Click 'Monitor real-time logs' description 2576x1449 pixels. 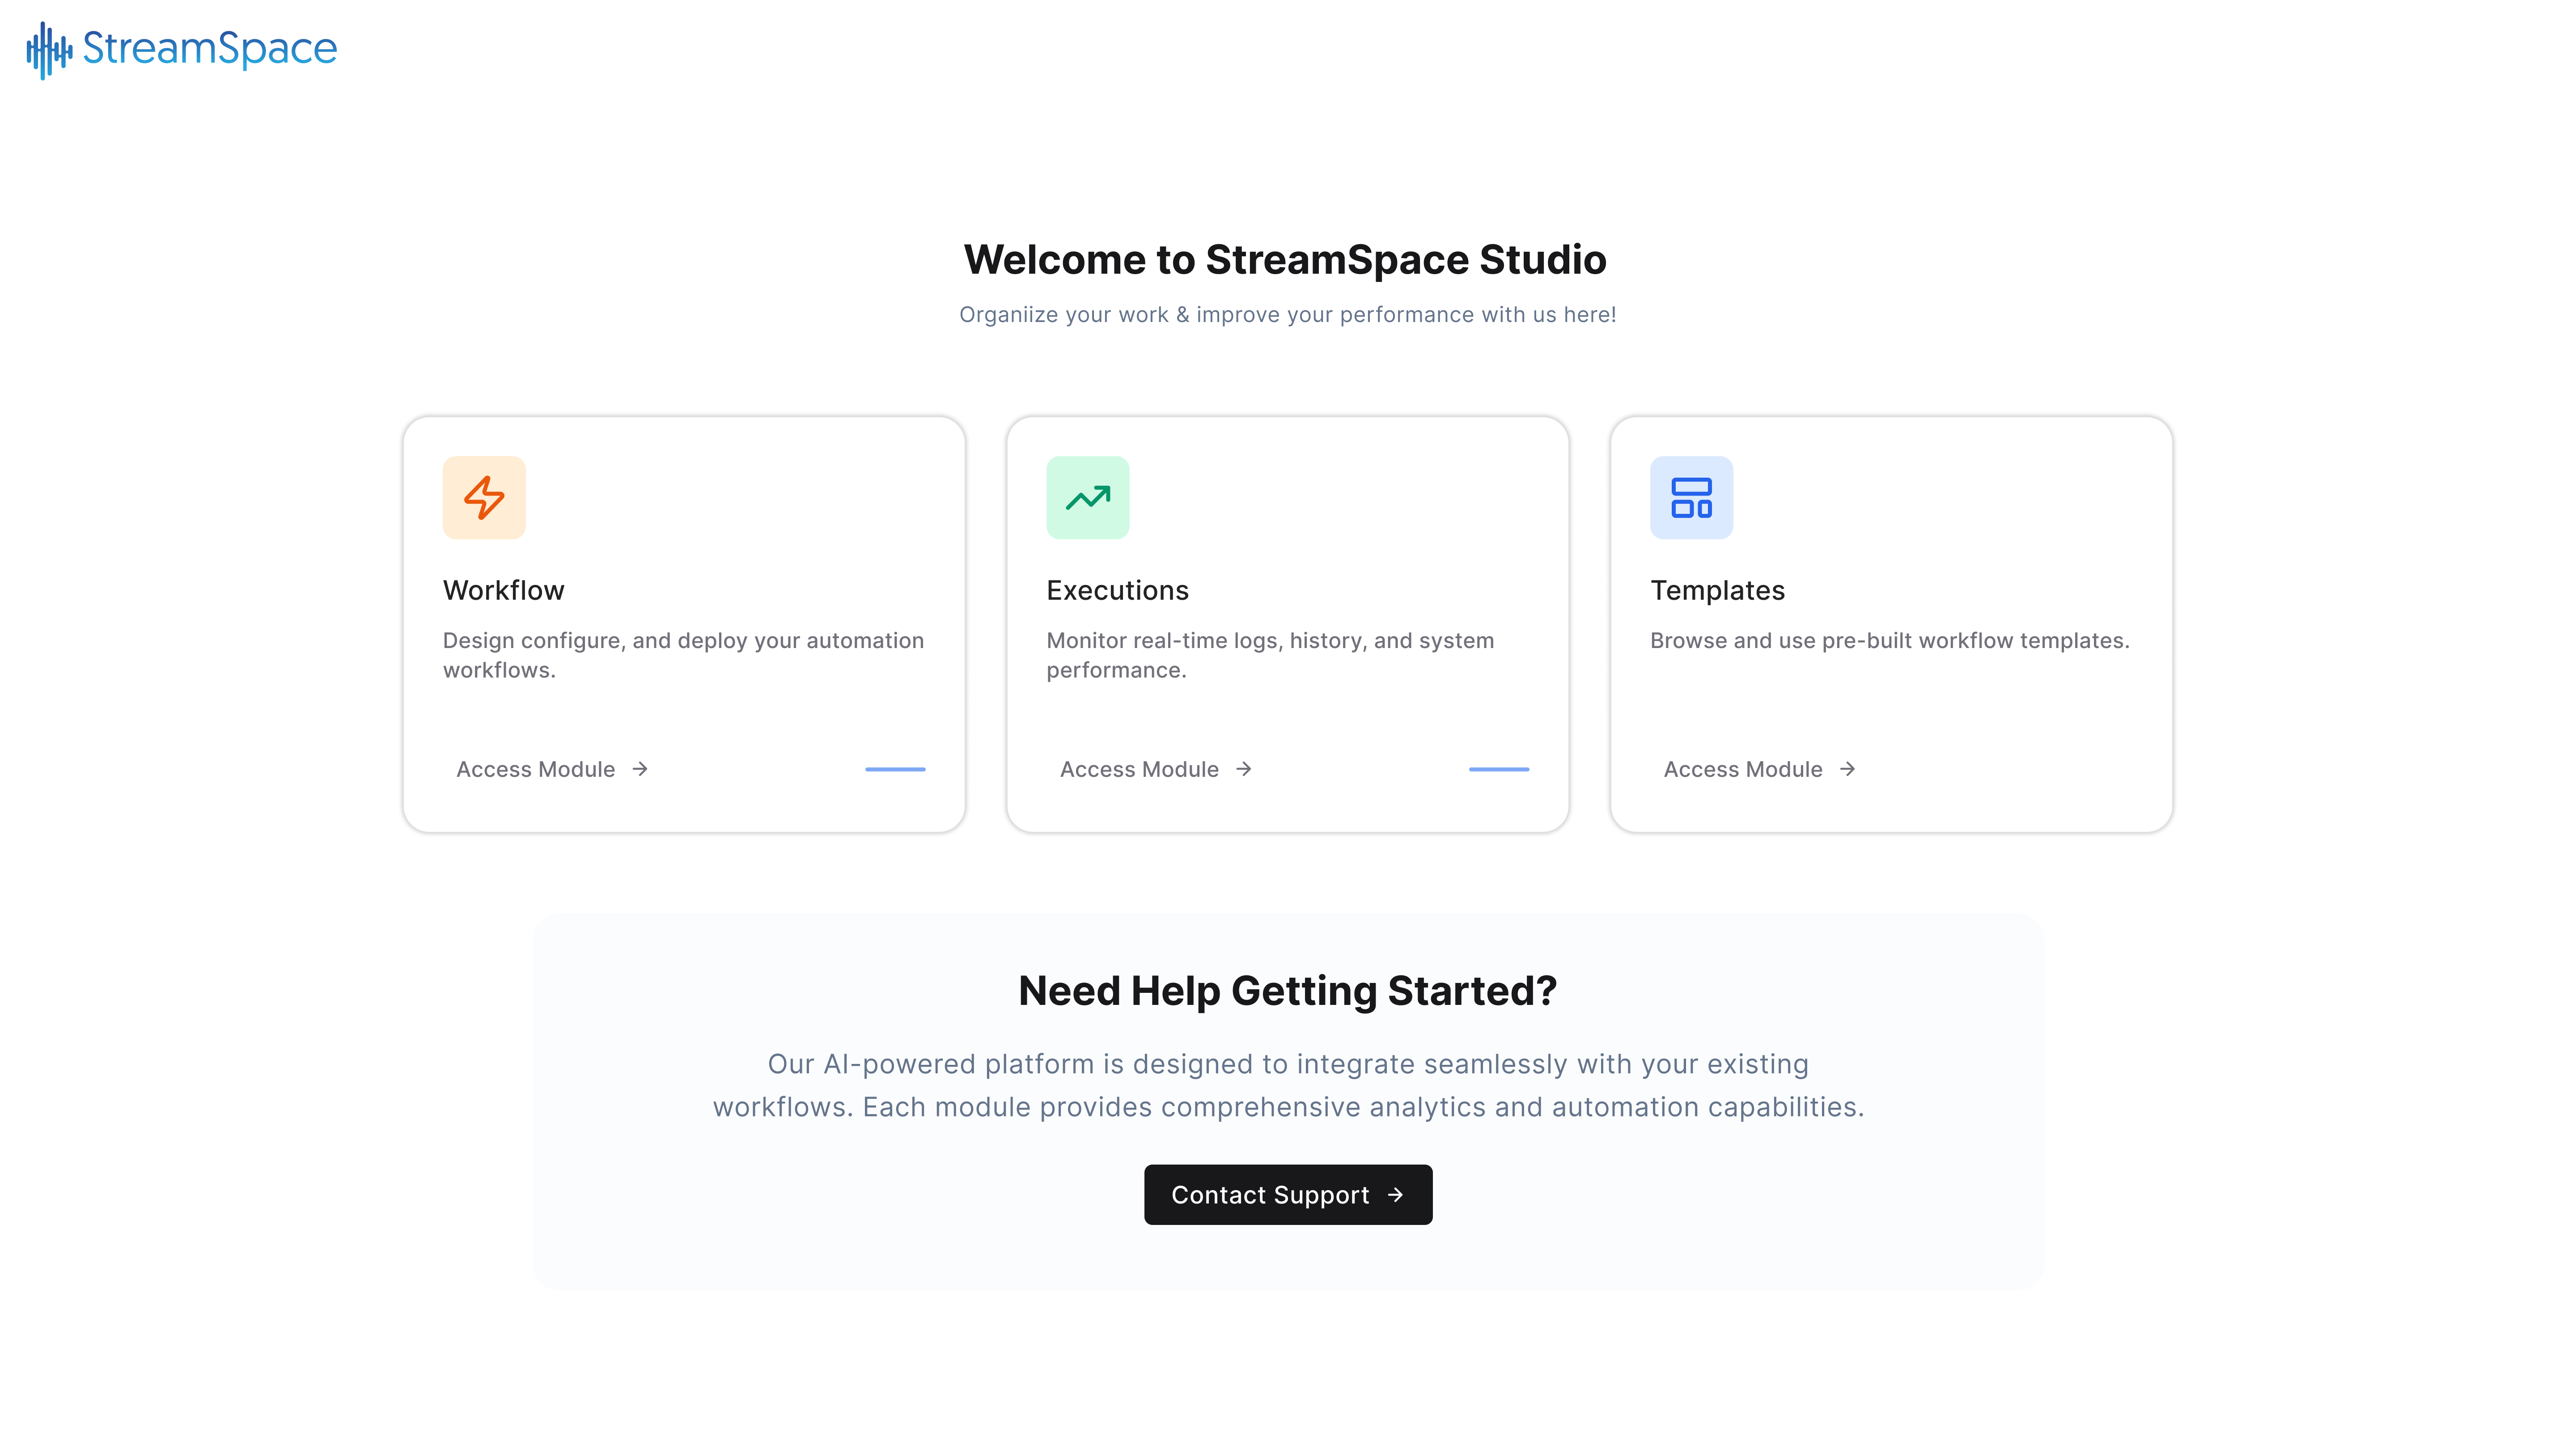[1270, 655]
